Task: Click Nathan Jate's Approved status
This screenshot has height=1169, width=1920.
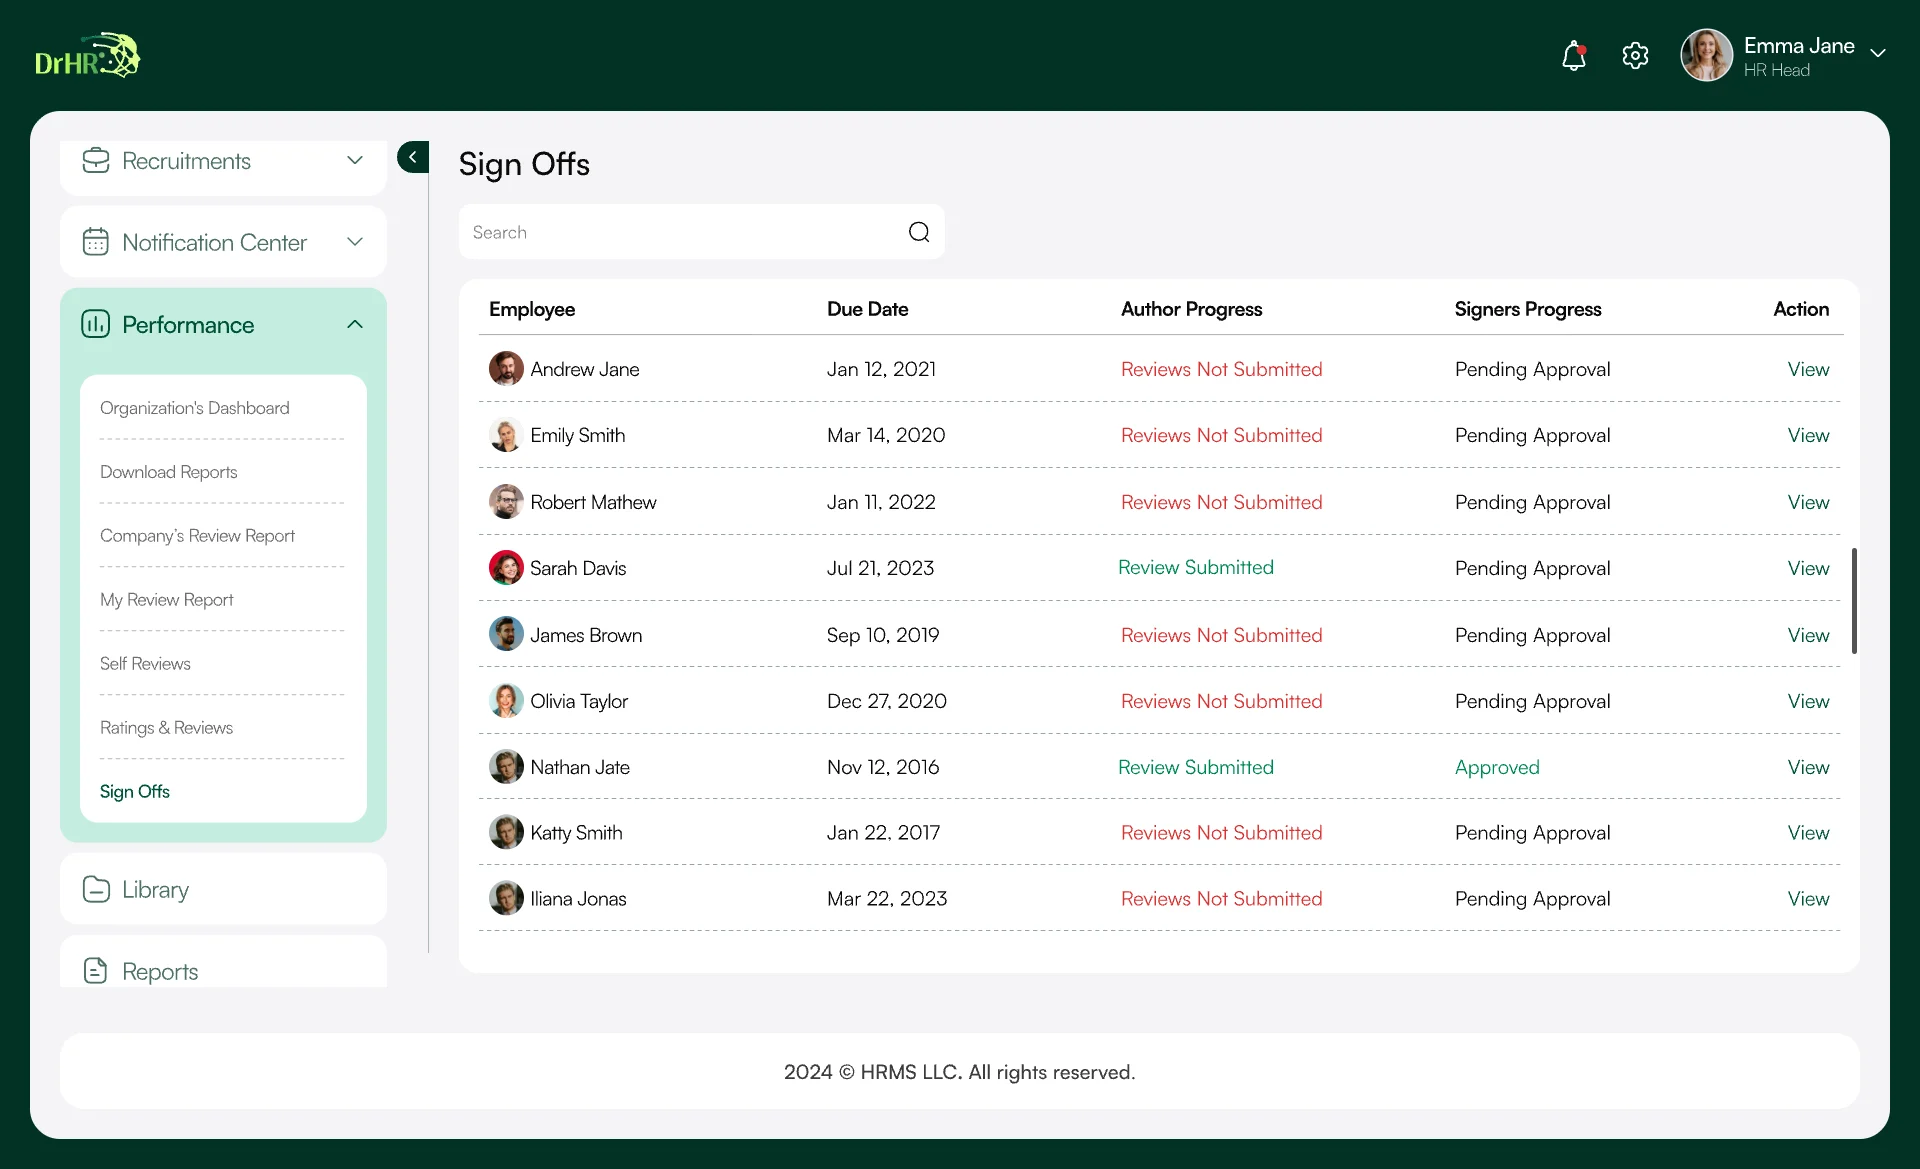Action: click(1497, 767)
